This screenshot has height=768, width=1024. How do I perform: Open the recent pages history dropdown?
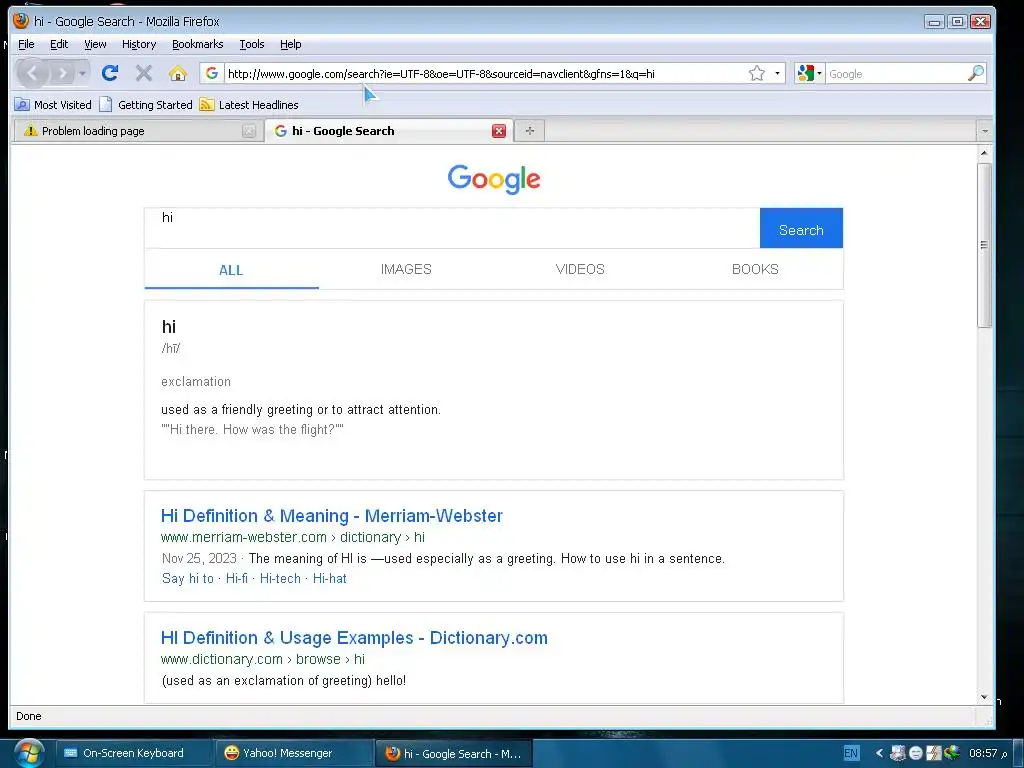(82, 73)
